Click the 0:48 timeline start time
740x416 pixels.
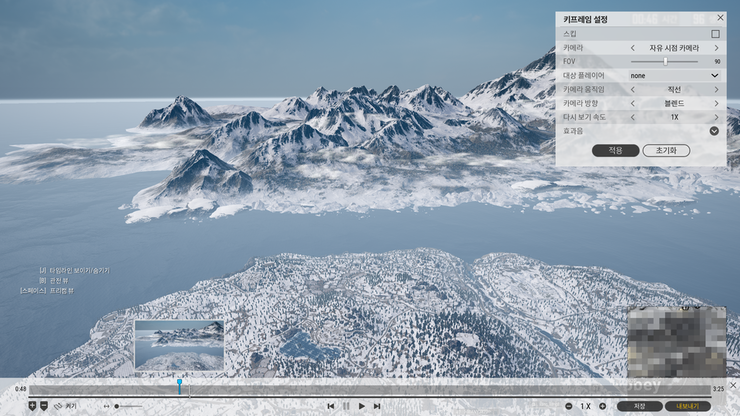(x=20, y=389)
